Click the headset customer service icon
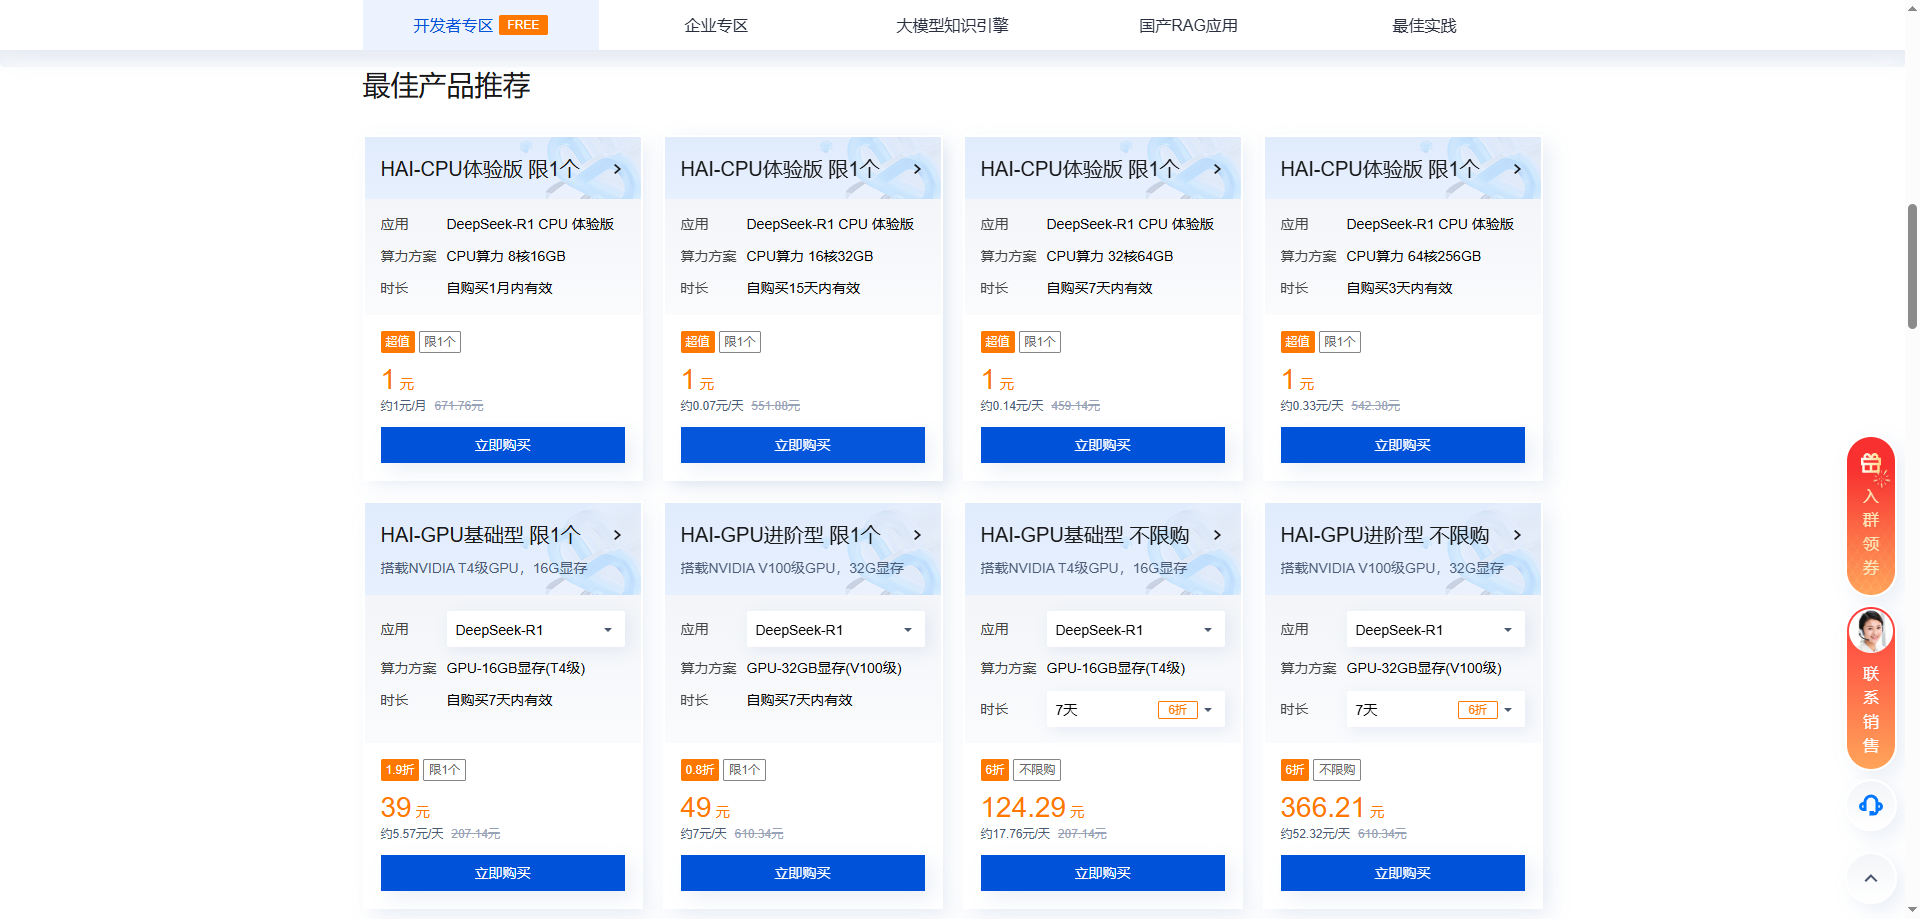This screenshot has height=919, width=1920. coord(1871,806)
